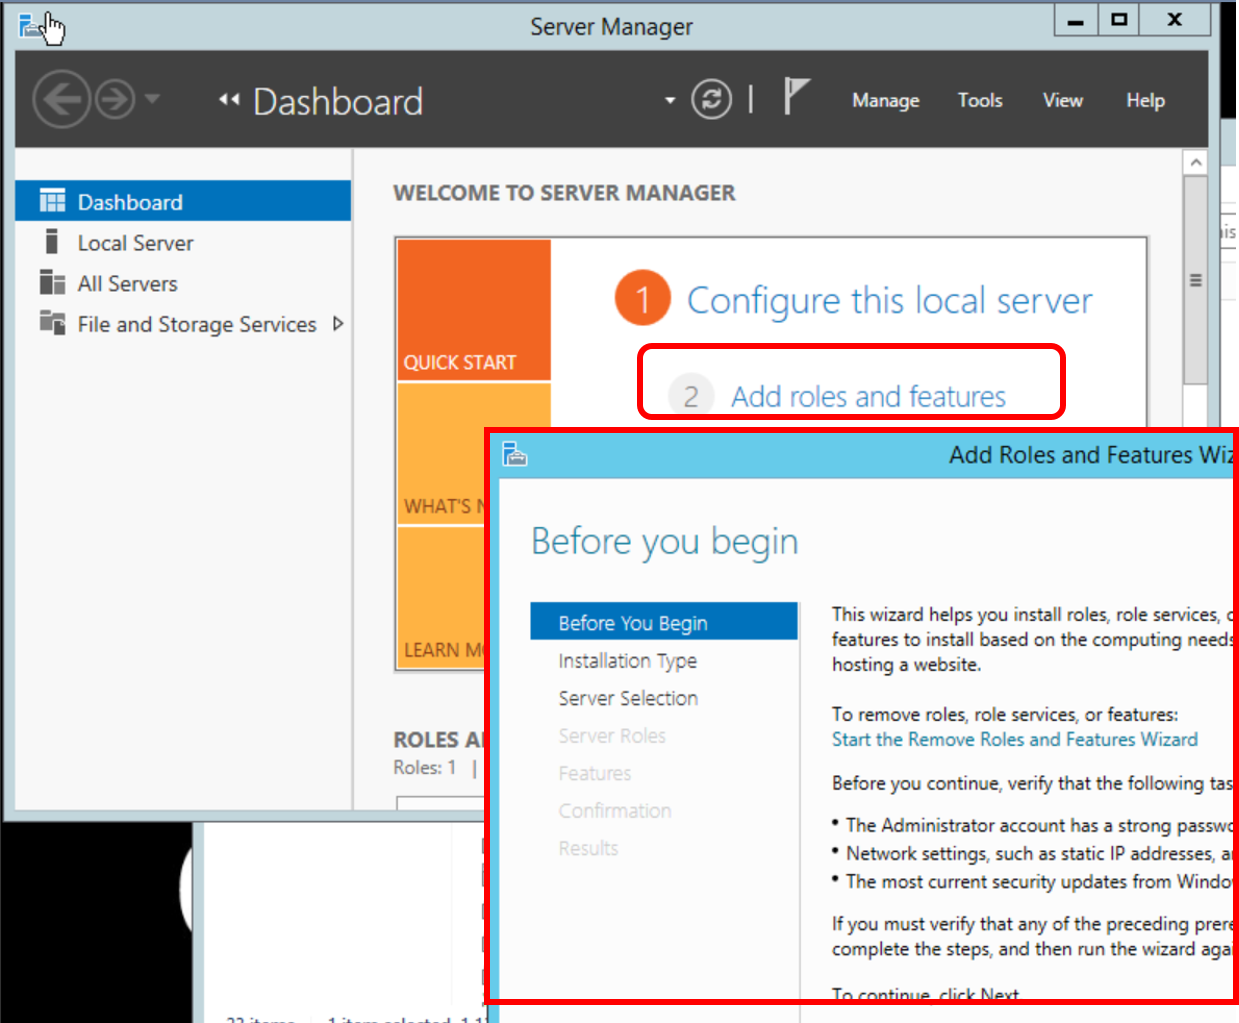Select the LEARN MORE tile
The image size is (1239, 1023).
point(441,597)
